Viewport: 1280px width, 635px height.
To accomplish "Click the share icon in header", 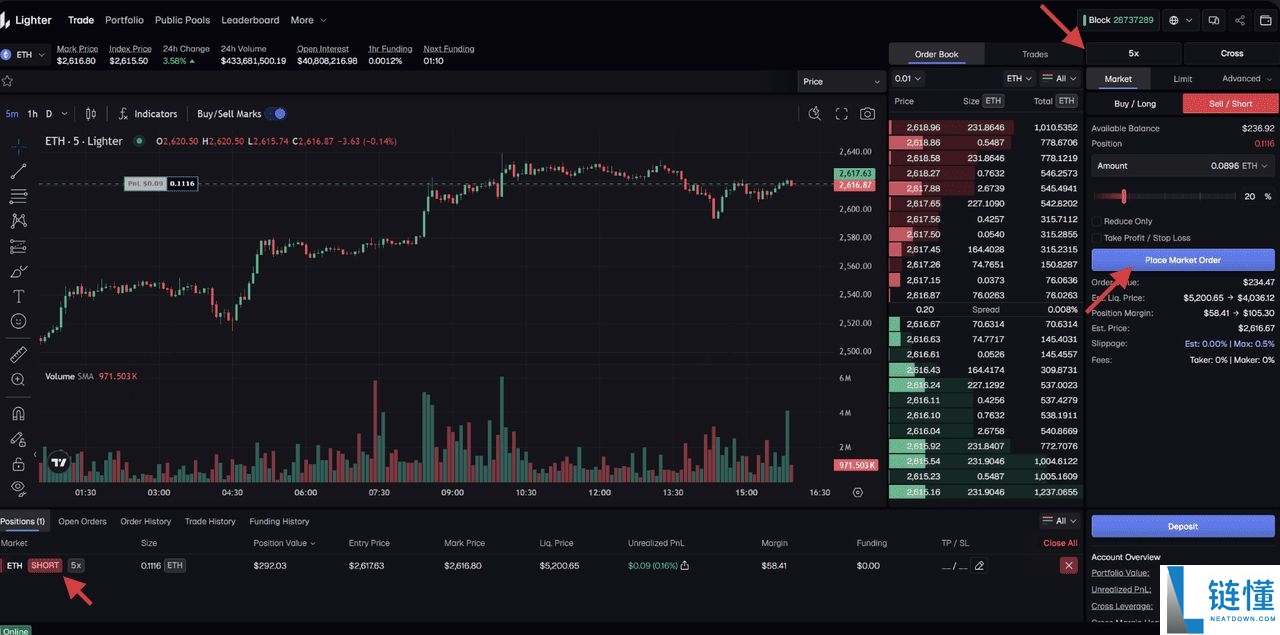I will point(1240,20).
